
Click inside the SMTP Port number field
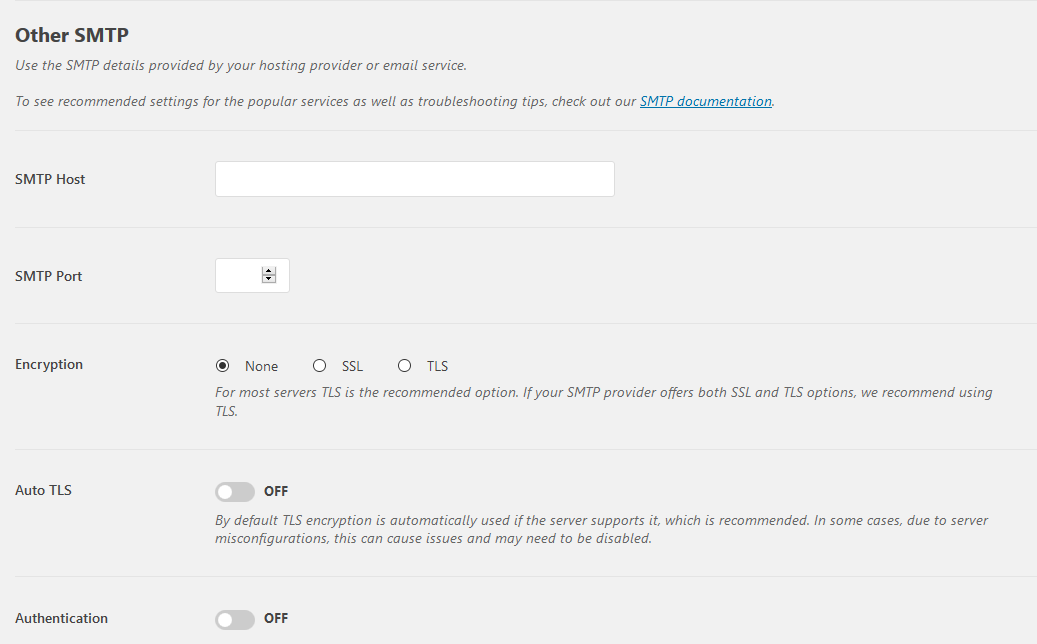(238, 276)
